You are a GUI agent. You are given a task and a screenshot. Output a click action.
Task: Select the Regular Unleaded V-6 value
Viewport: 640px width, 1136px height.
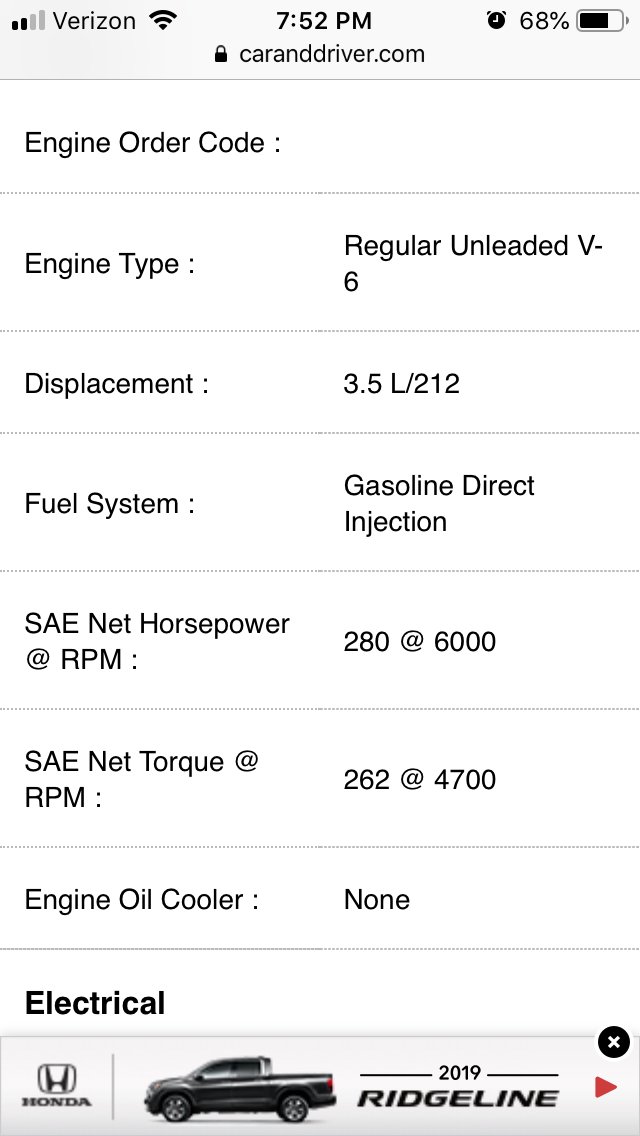[473, 264]
